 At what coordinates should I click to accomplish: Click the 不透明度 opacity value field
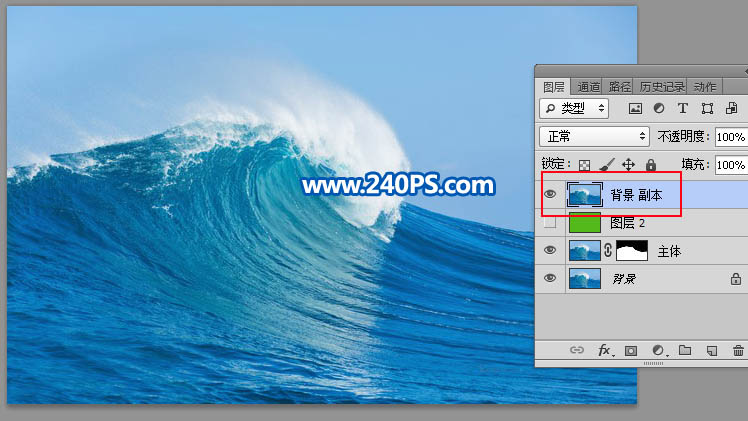(731, 137)
